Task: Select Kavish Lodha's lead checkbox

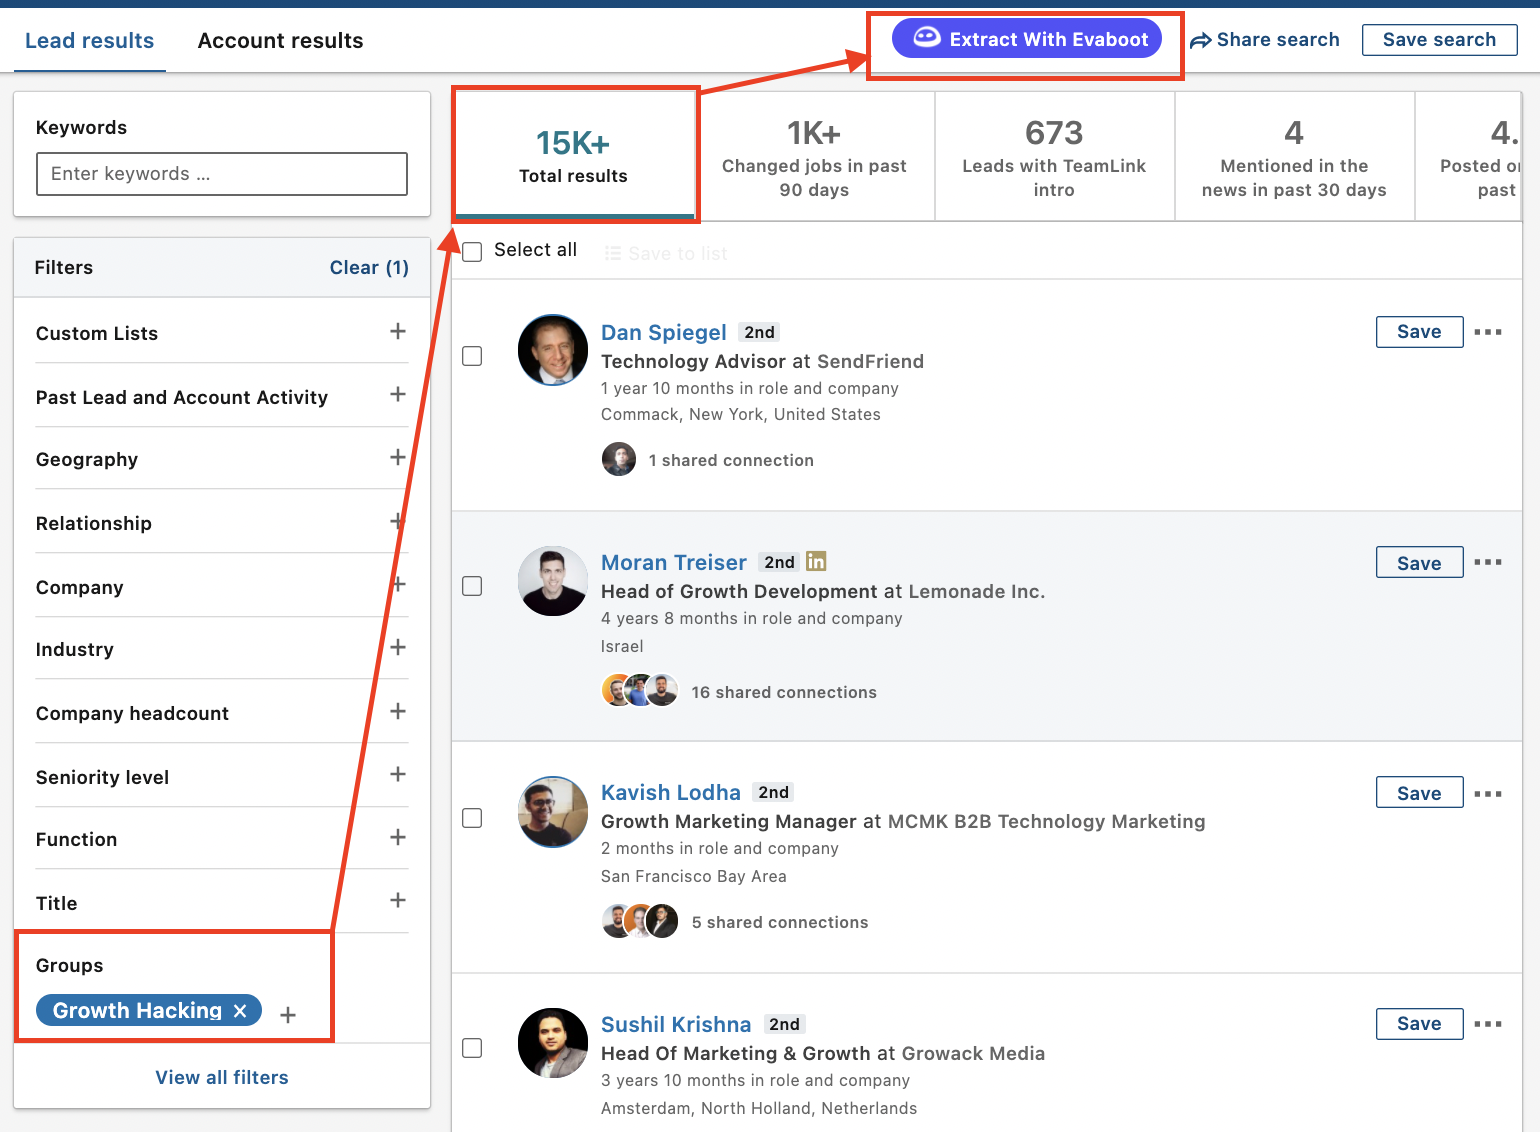Action: 472,818
